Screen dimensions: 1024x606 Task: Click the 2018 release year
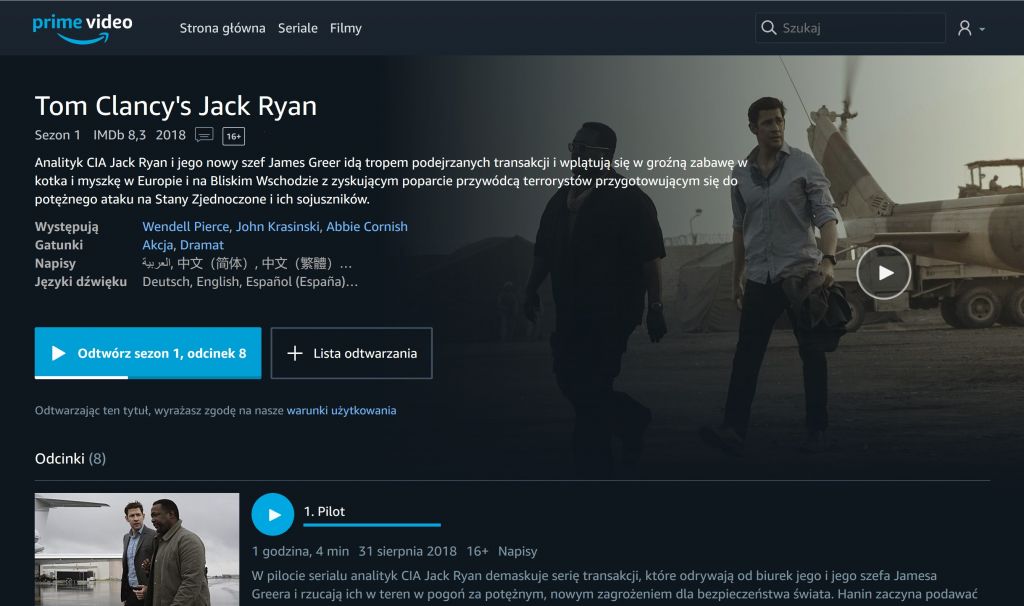tap(170, 135)
